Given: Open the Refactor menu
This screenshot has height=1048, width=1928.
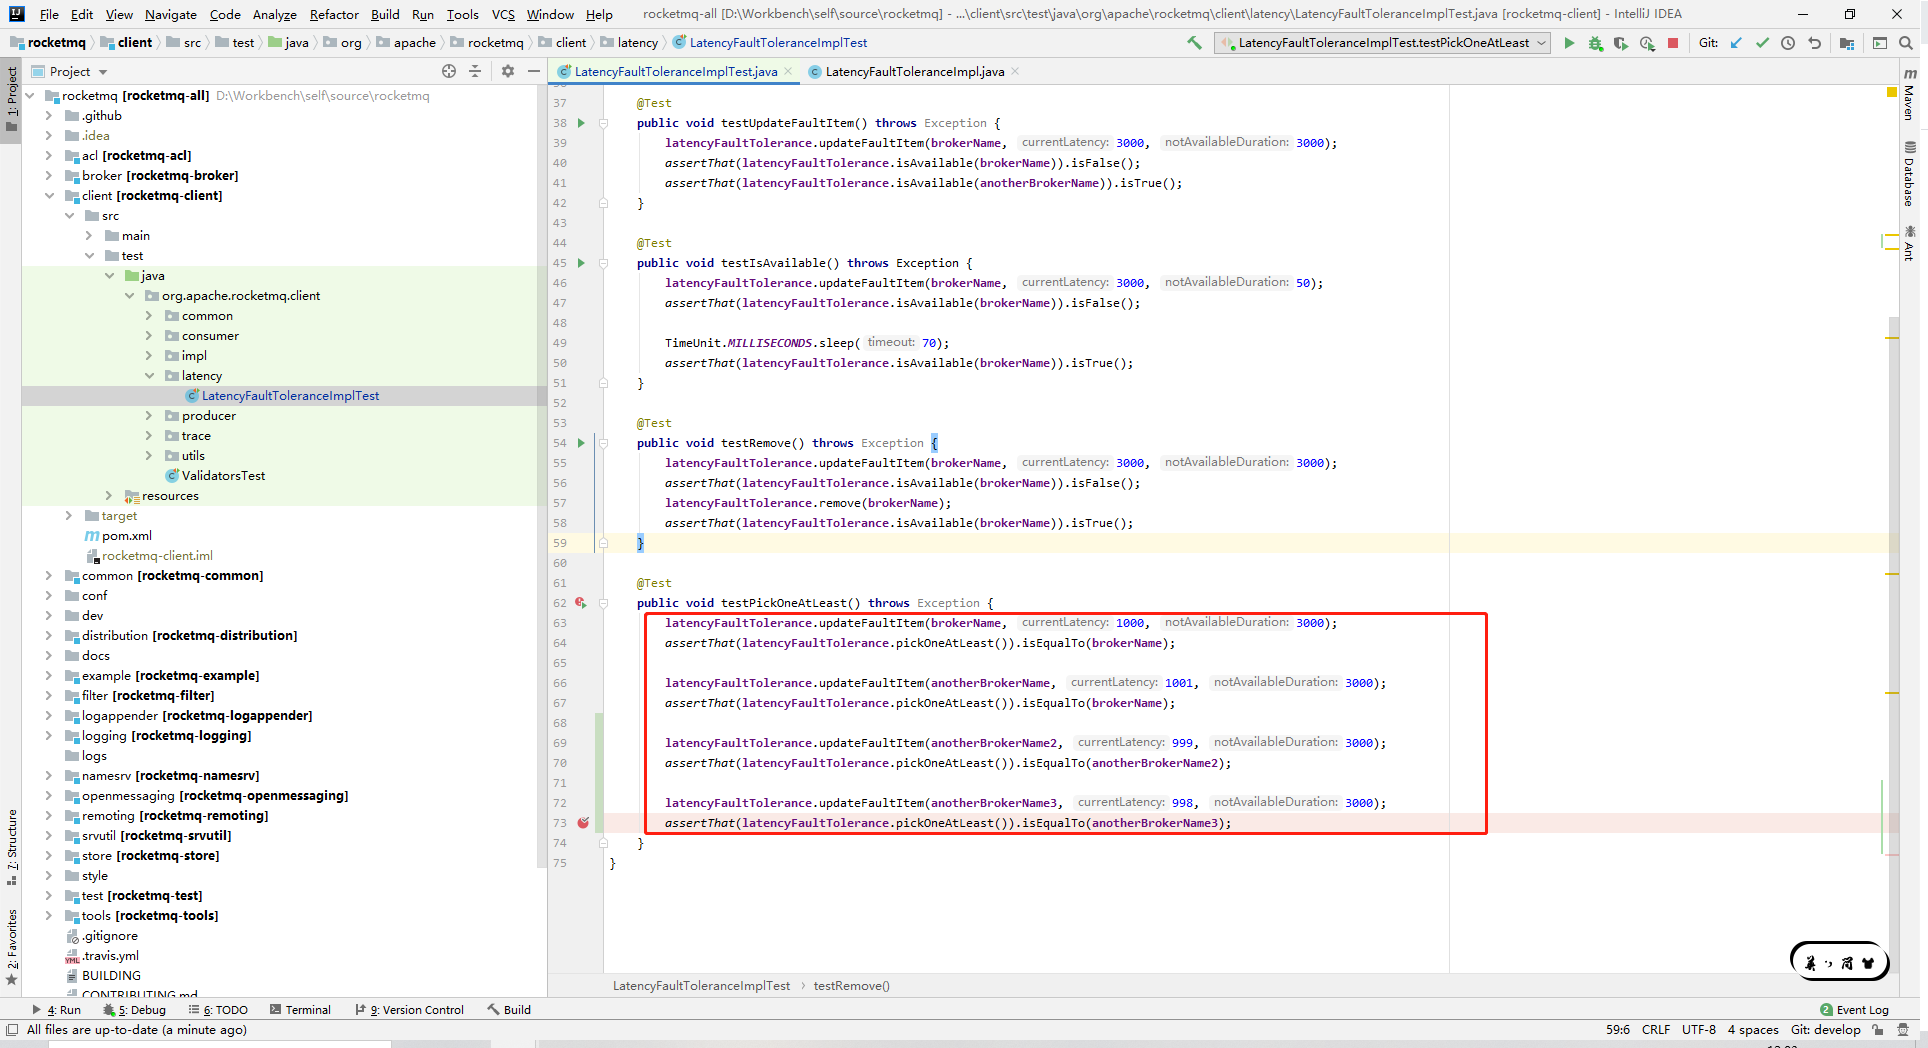Looking at the screenshot, I should [x=334, y=14].
